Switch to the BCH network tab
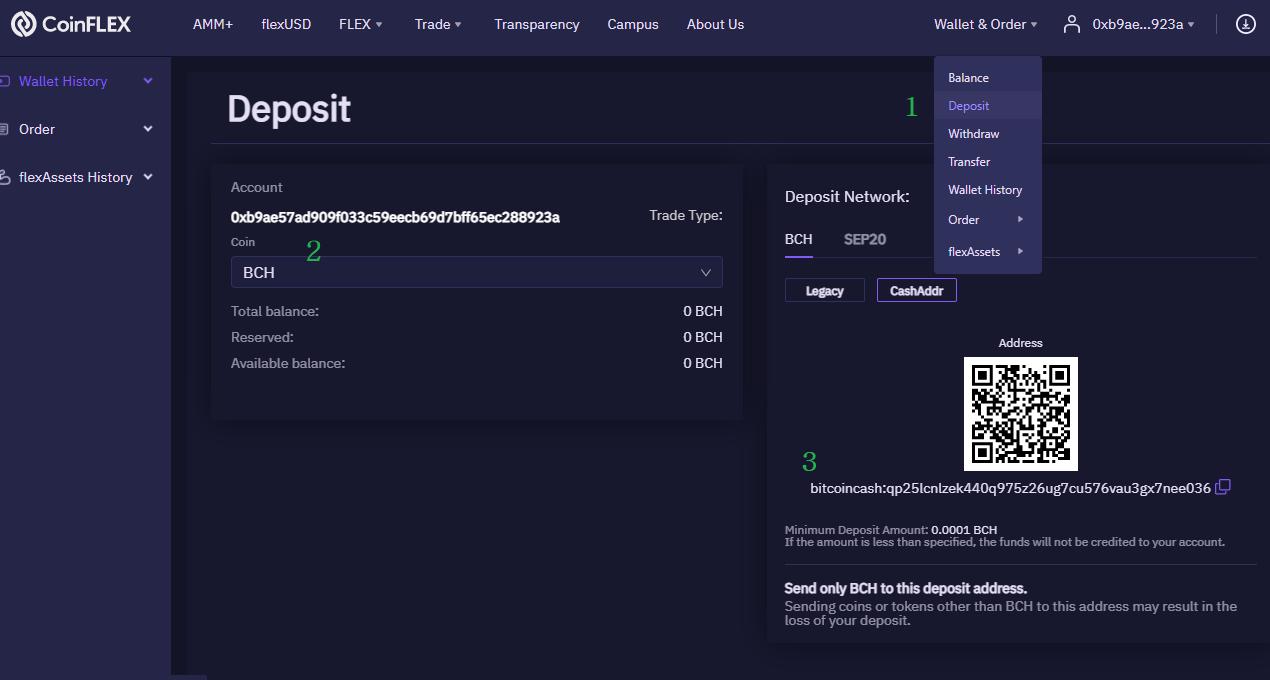This screenshot has height=680, width=1270. click(x=798, y=239)
